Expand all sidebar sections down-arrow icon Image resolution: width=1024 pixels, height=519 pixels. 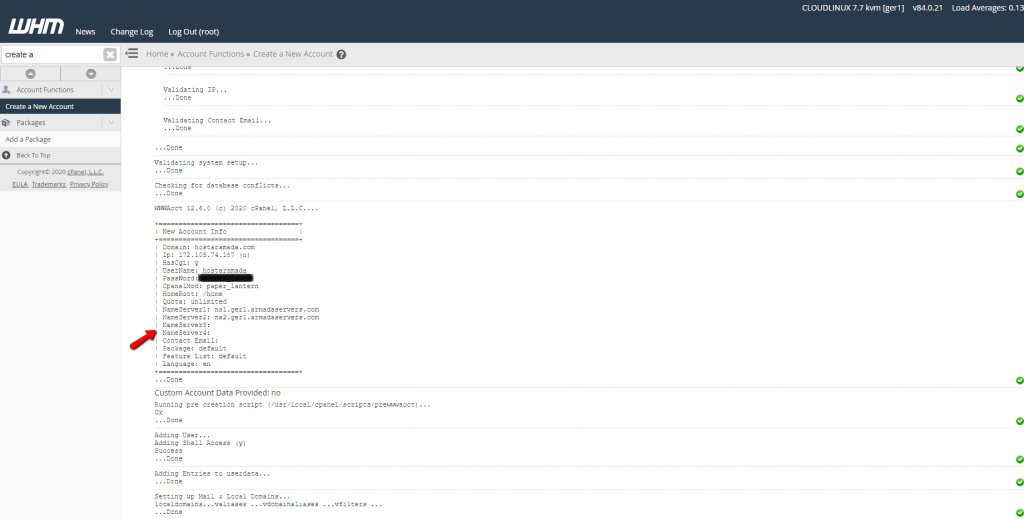(91, 74)
